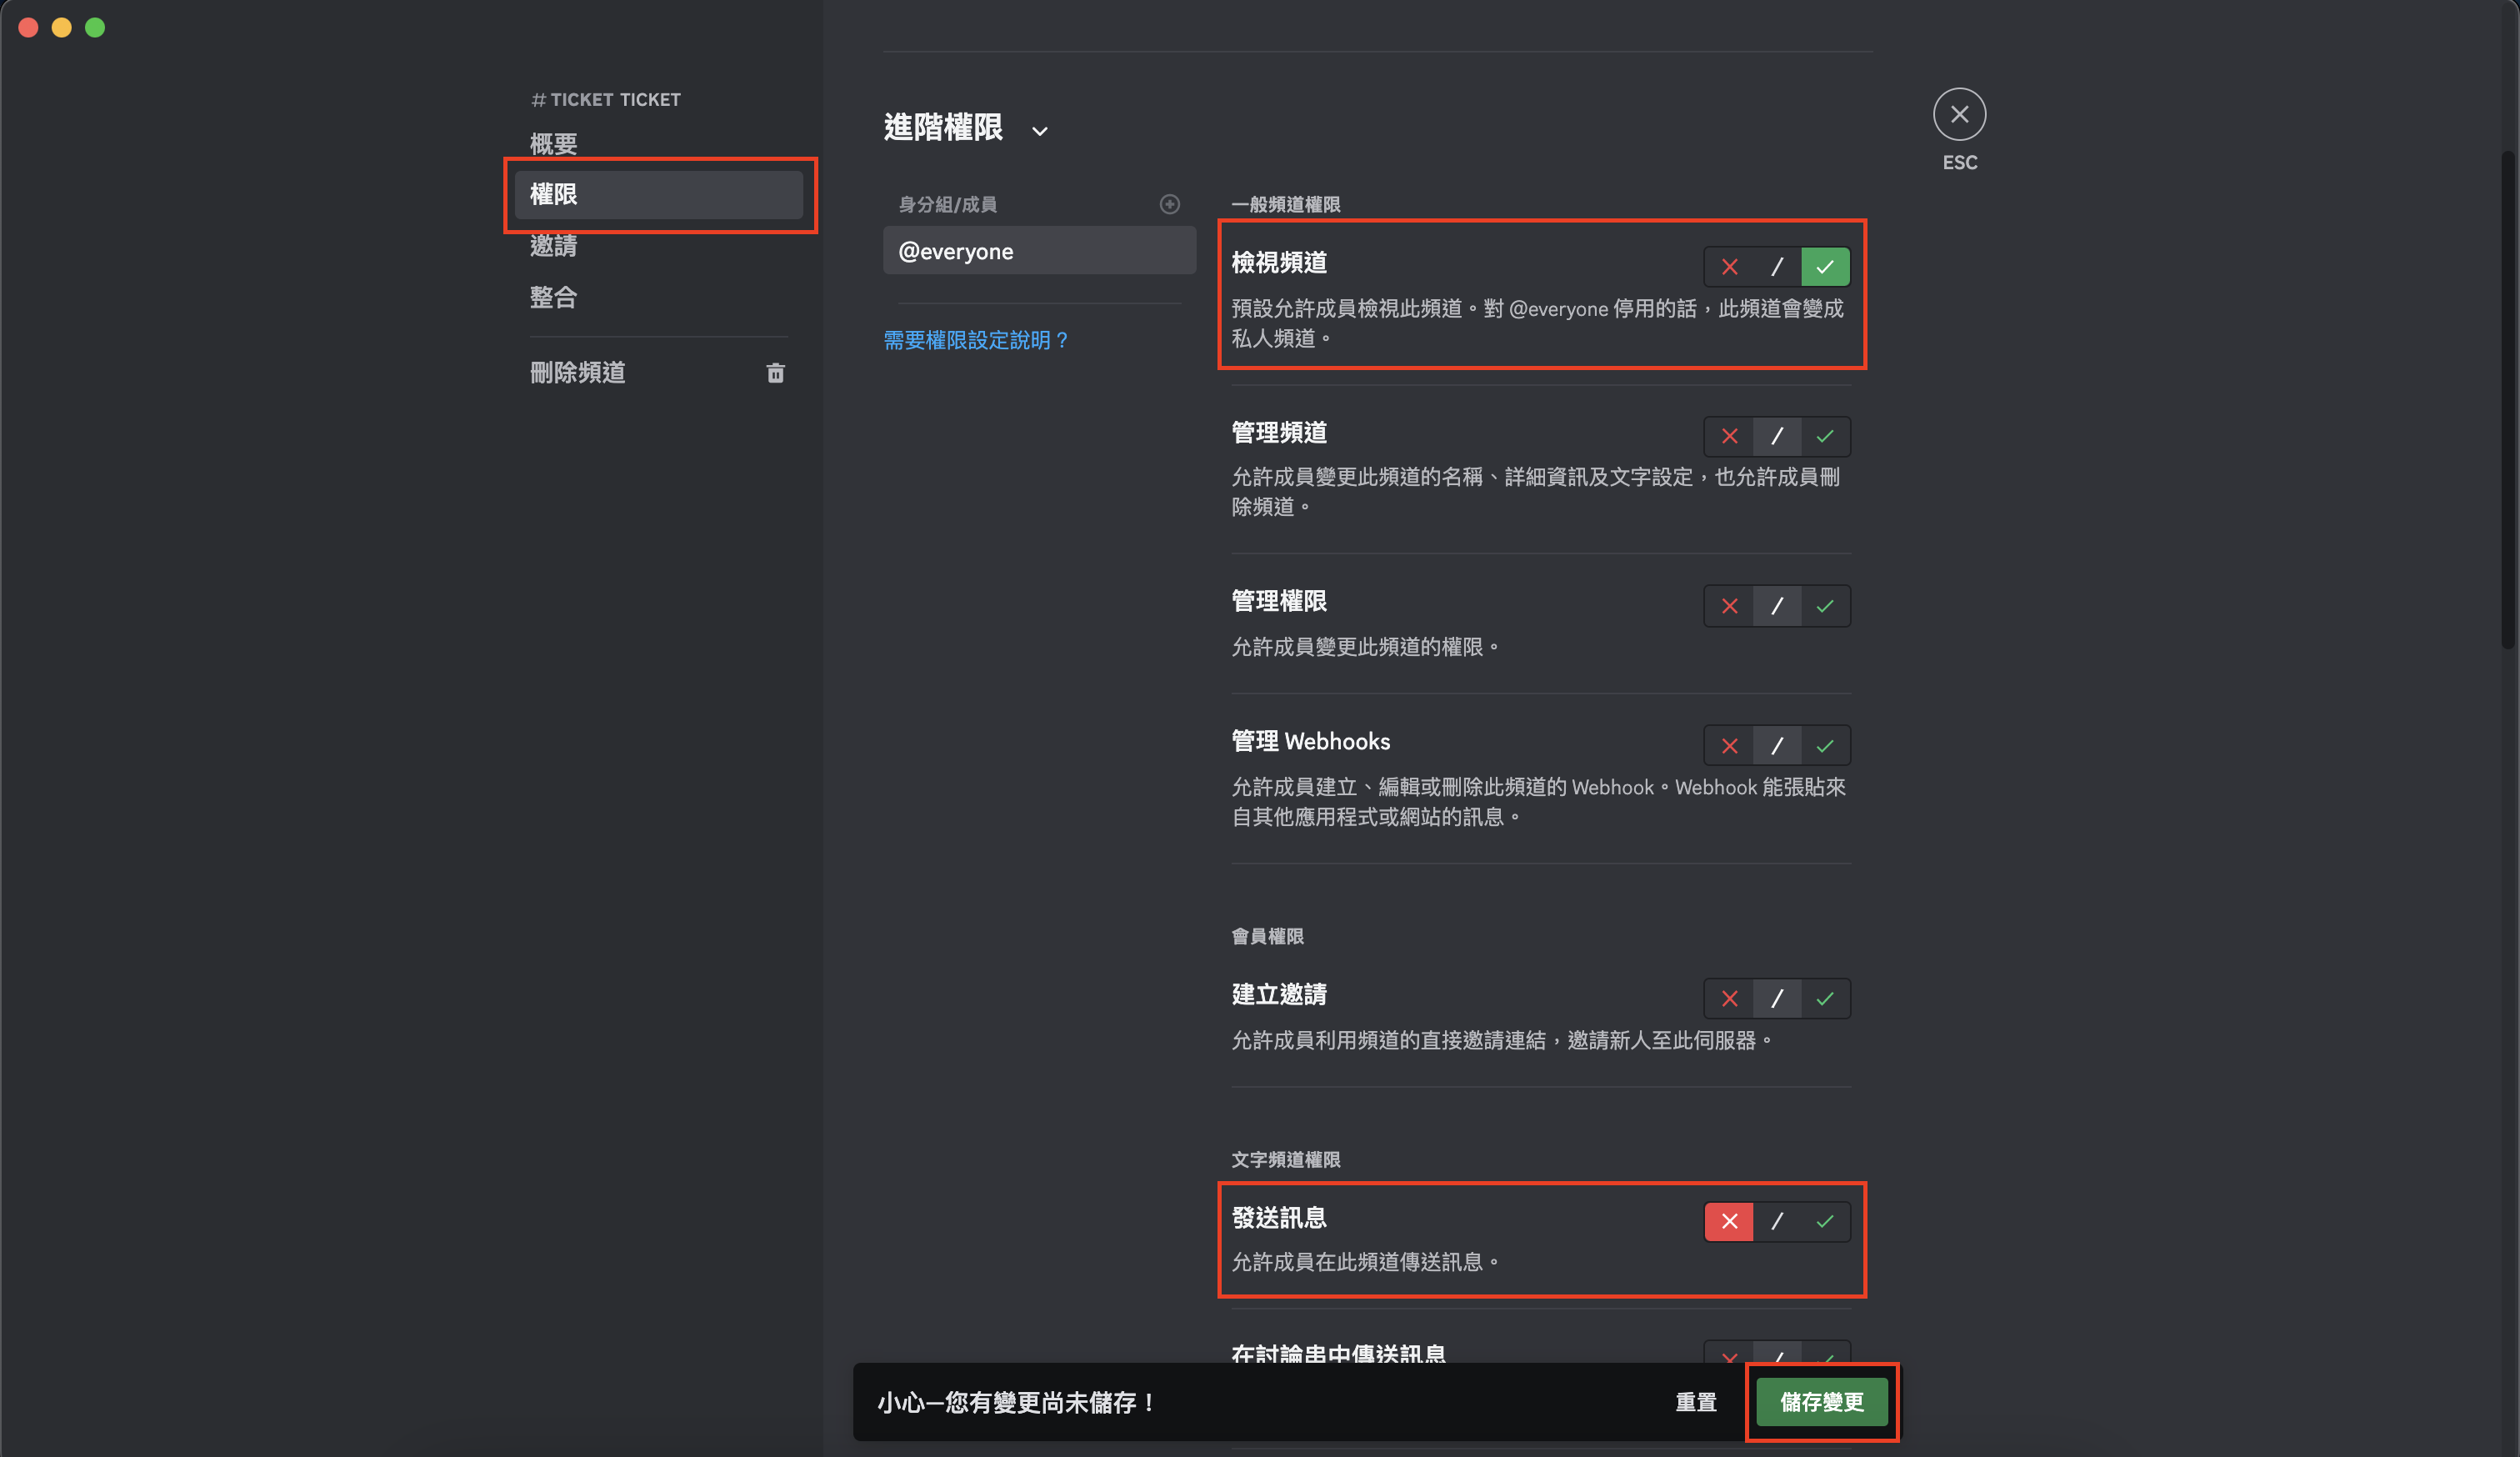The image size is (2520, 1457).
Task: Deny 管理頻道 with the red X
Action: click(1729, 436)
